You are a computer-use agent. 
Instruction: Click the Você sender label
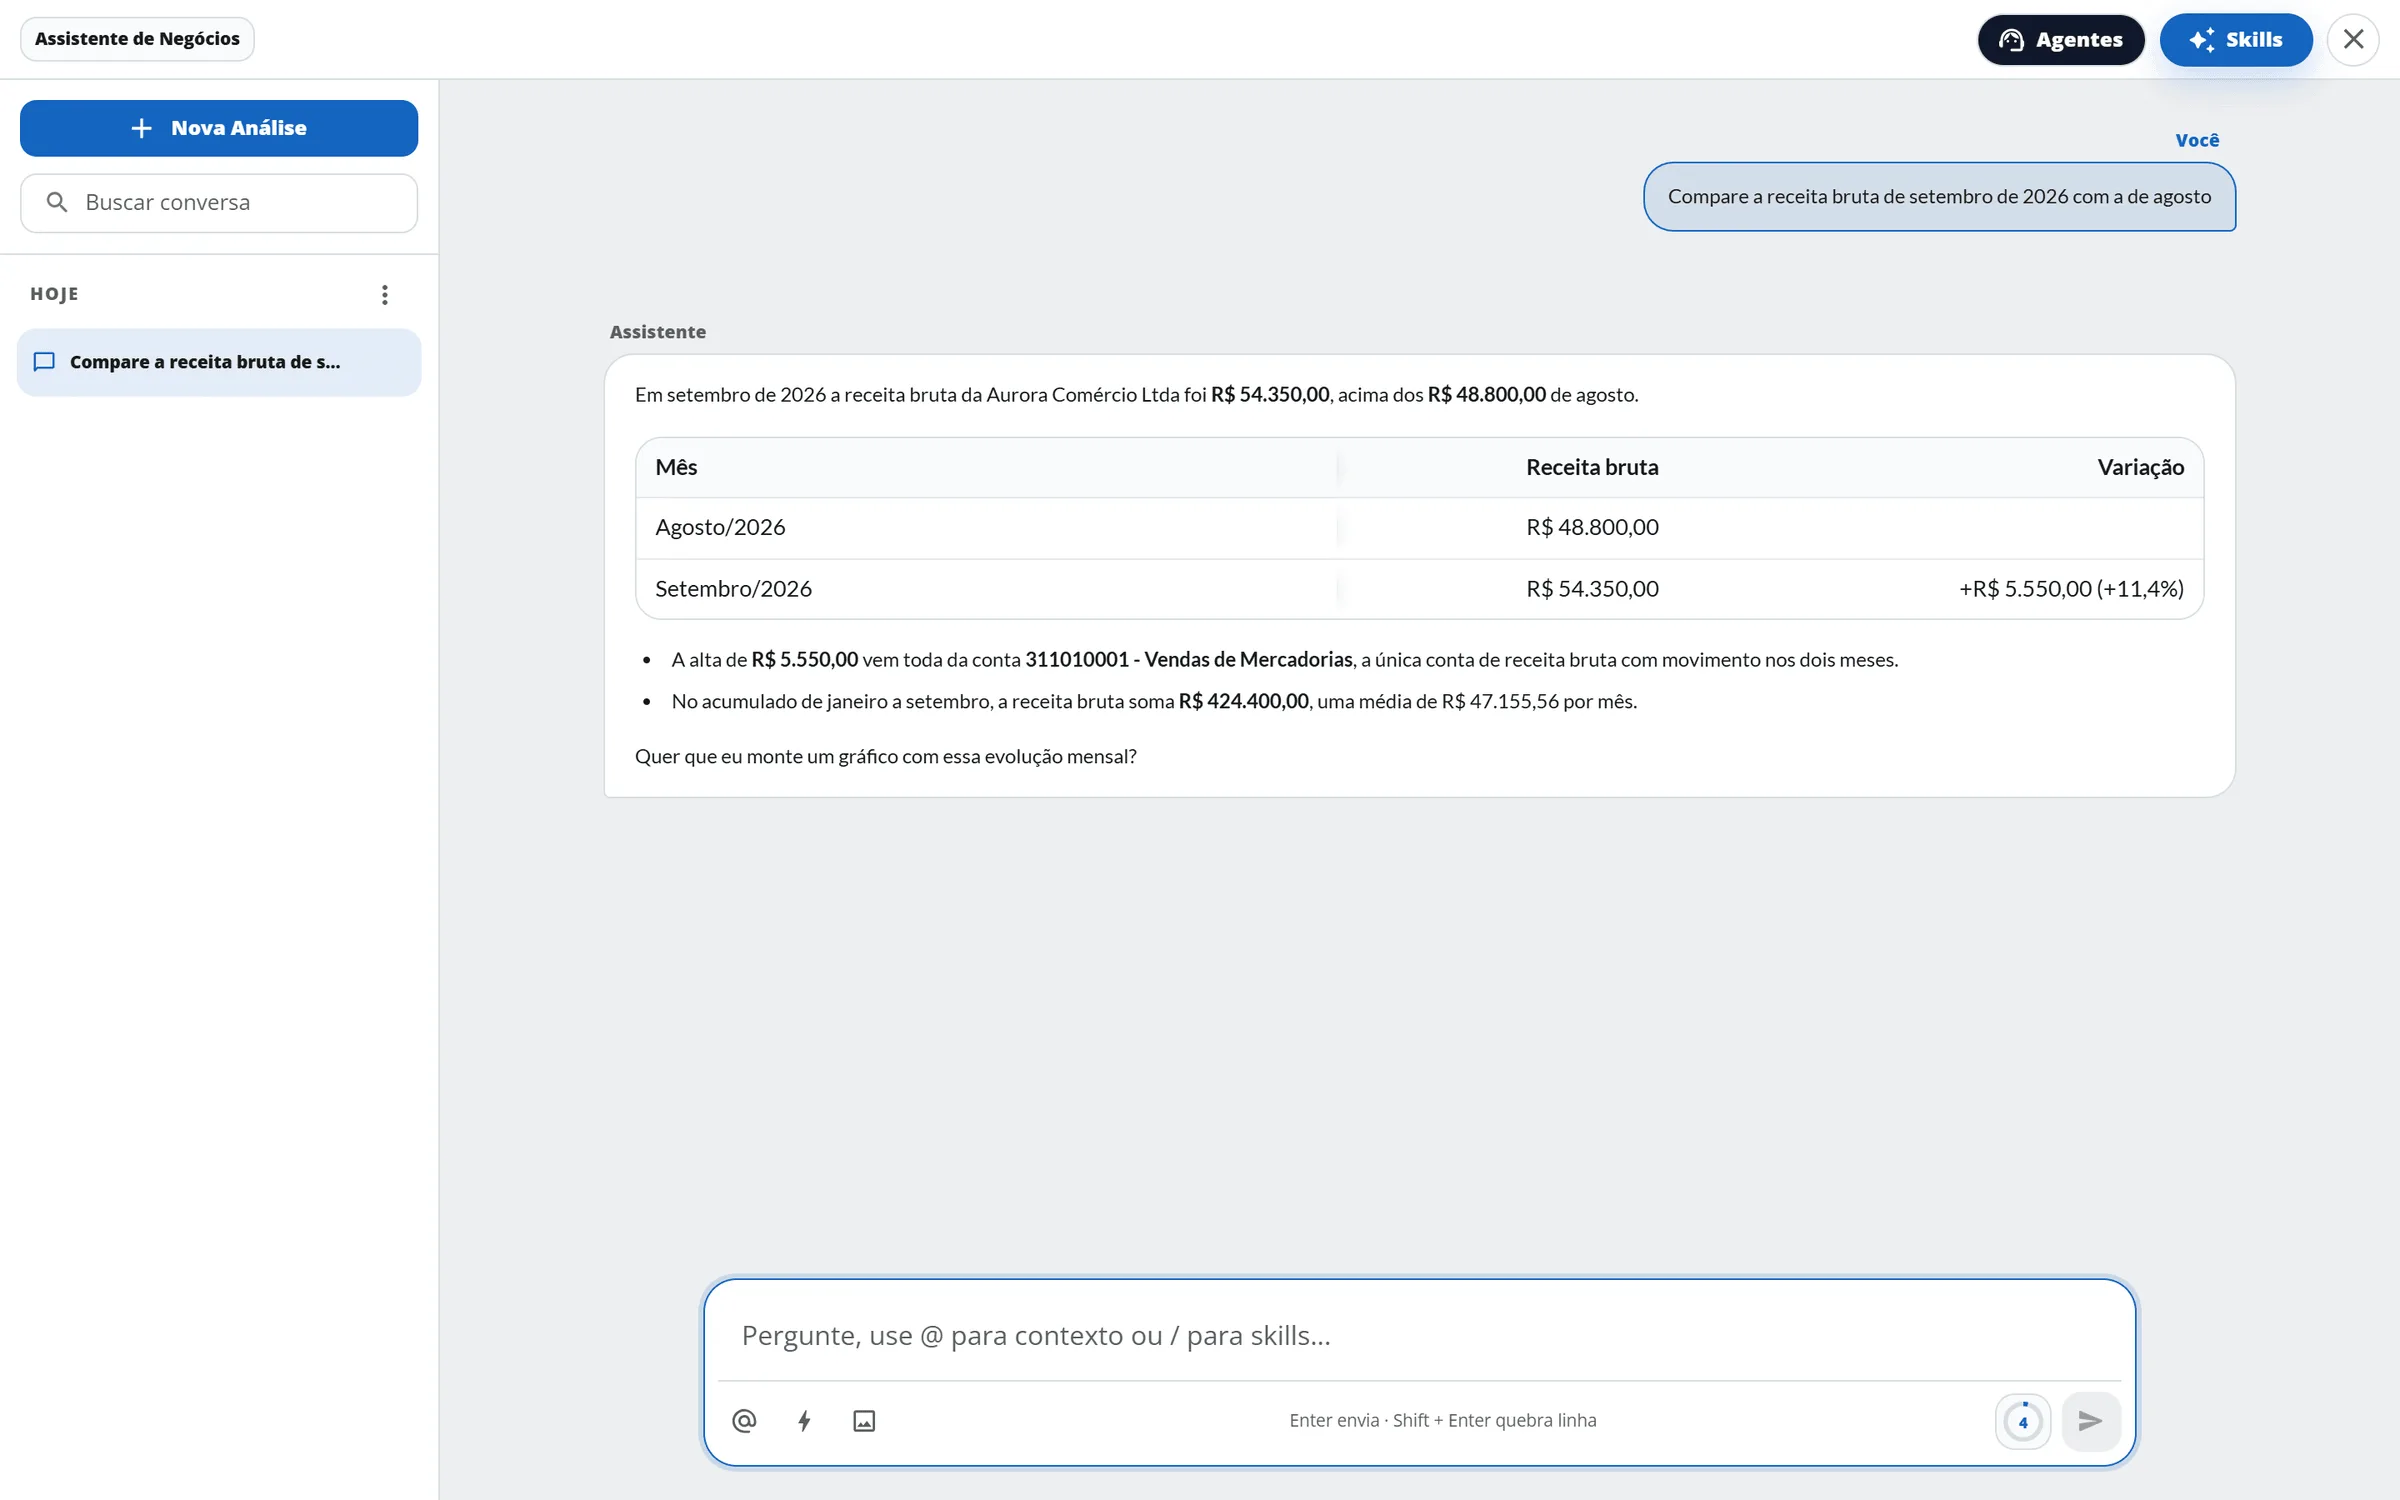[x=2197, y=140]
